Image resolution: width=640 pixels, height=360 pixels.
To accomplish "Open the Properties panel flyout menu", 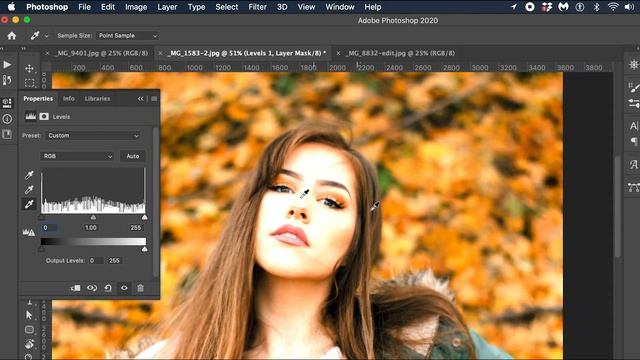I will click(154, 99).
